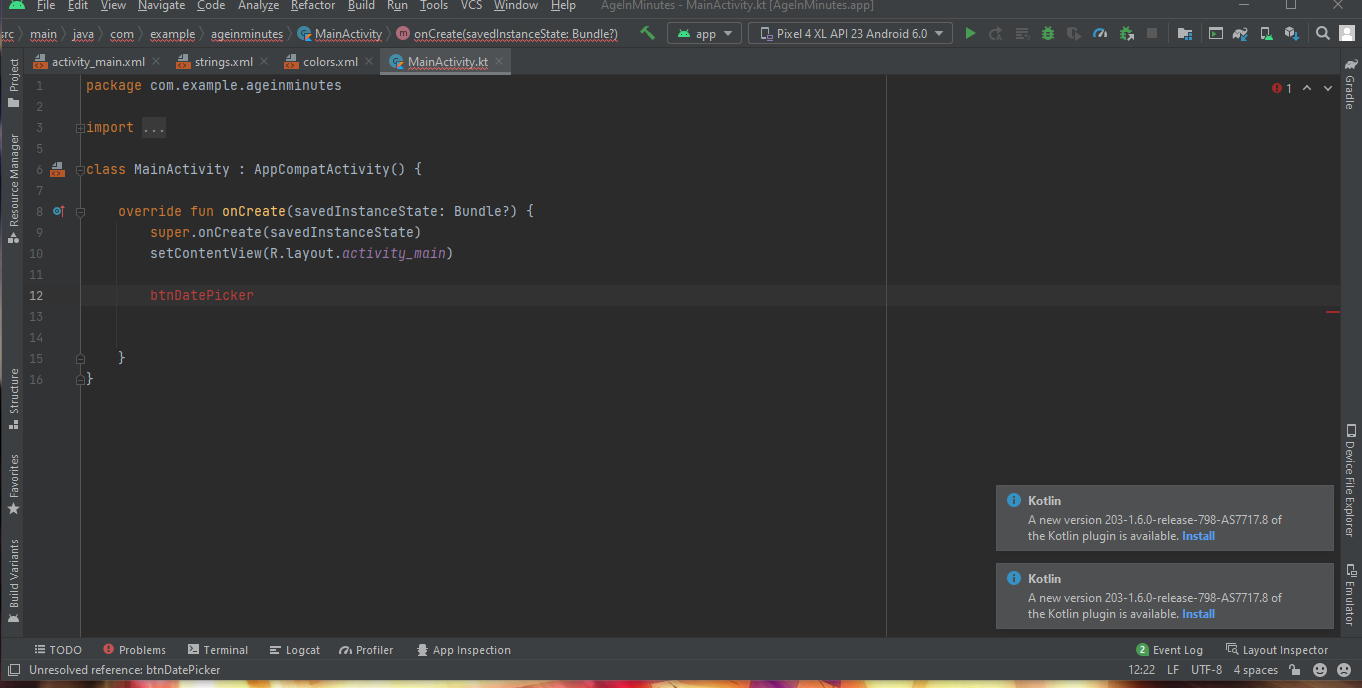The width and height of the screenshot is (1362, 688).
Task: Toggle the read-only lock icon in status bar
Action: pos(1295,670)
